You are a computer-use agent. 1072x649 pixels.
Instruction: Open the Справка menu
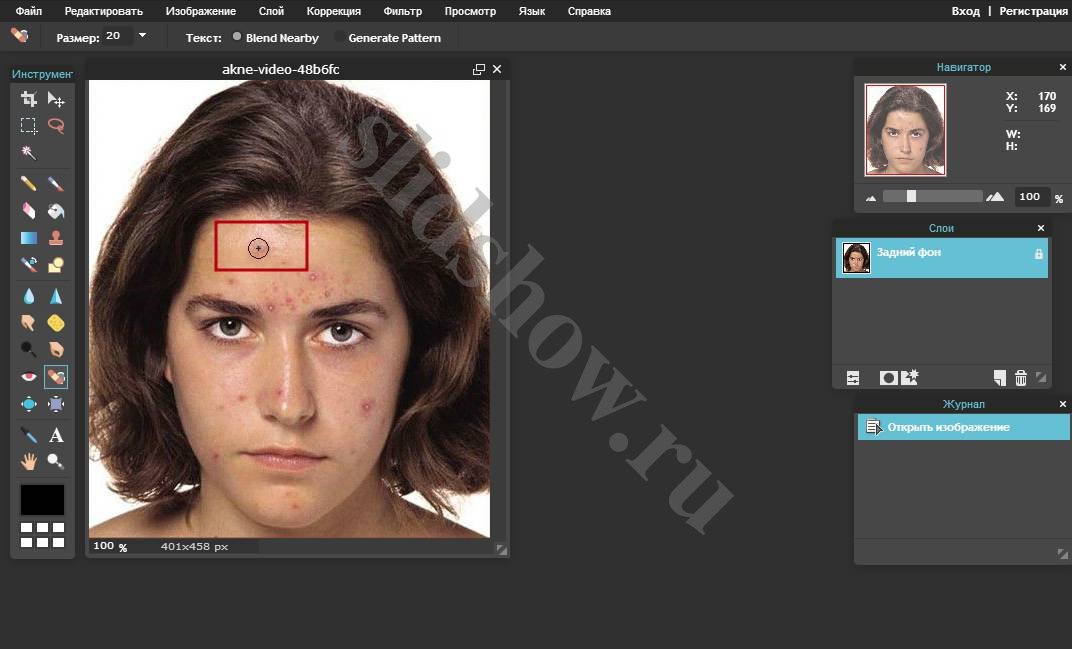click(589, 11)
